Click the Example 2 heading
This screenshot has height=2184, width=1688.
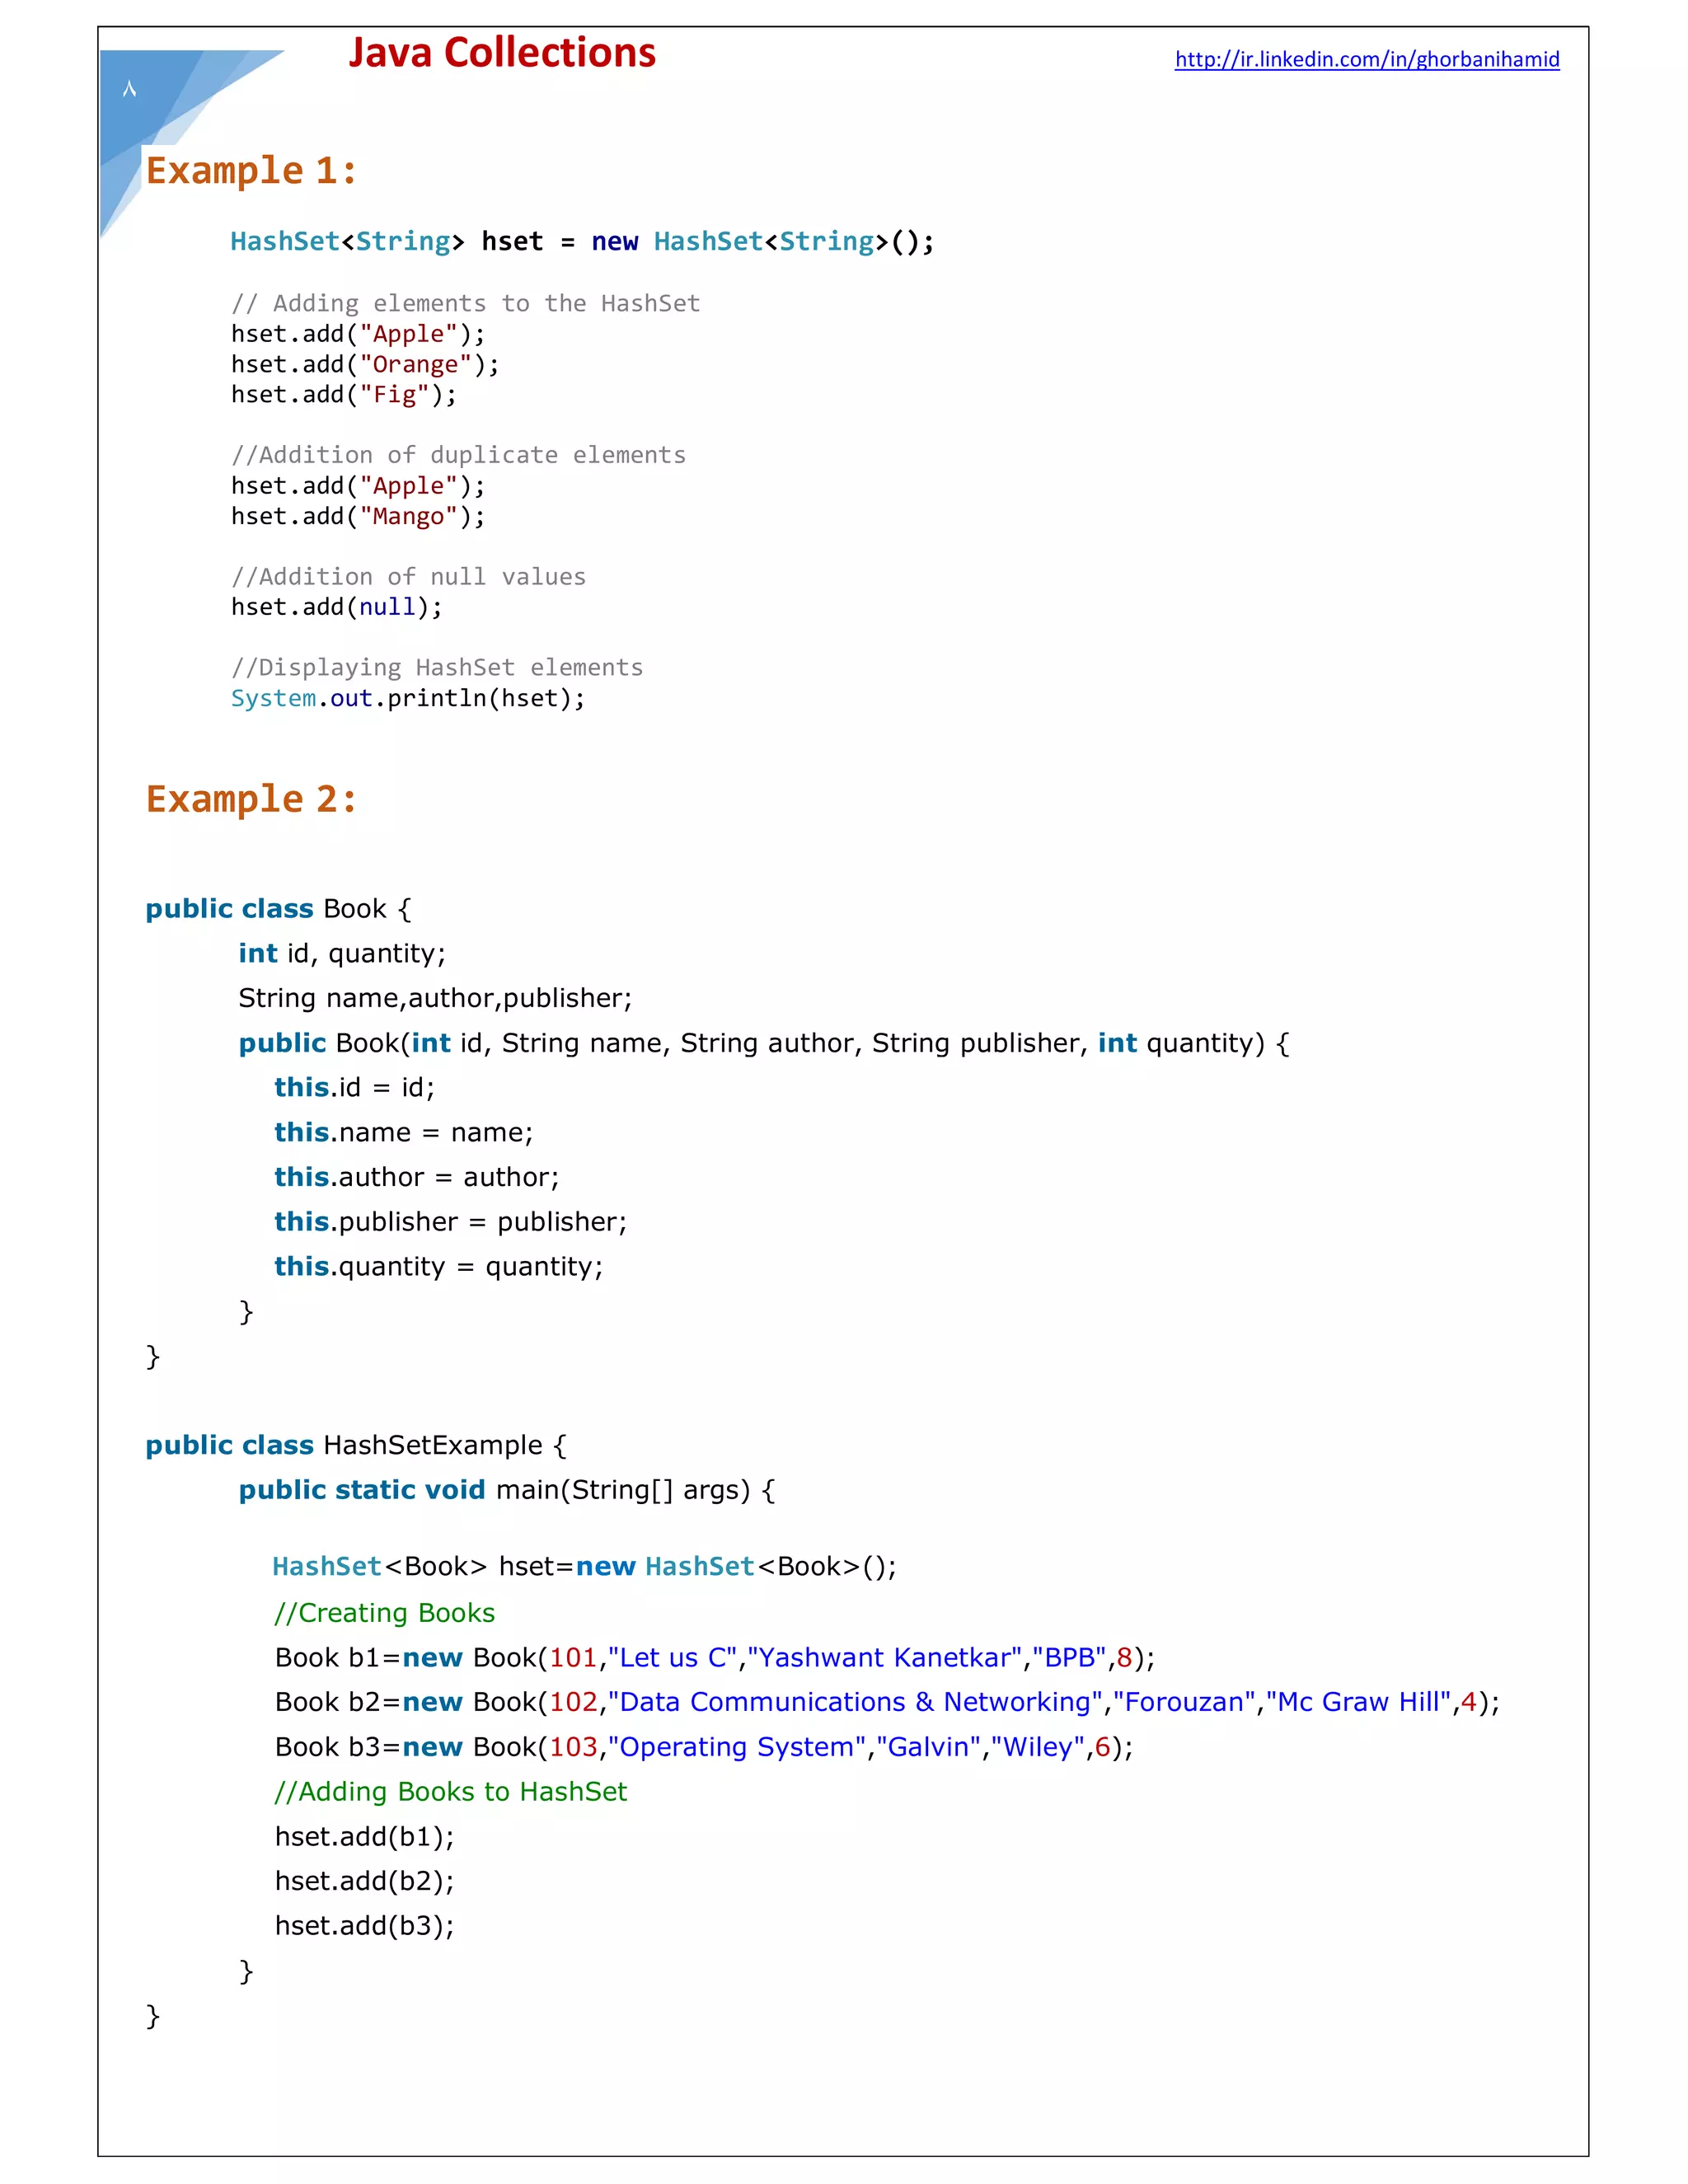(251, 799)
